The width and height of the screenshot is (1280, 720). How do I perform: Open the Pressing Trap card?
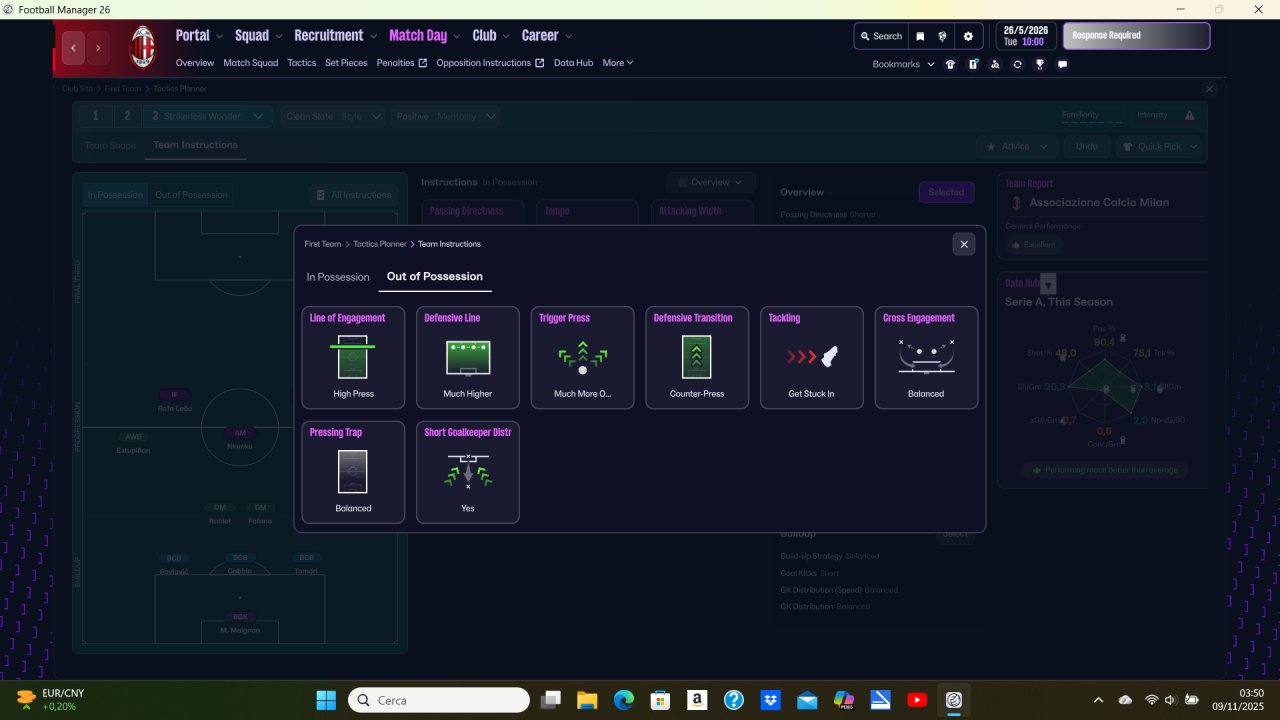click(x=353, y=472)
